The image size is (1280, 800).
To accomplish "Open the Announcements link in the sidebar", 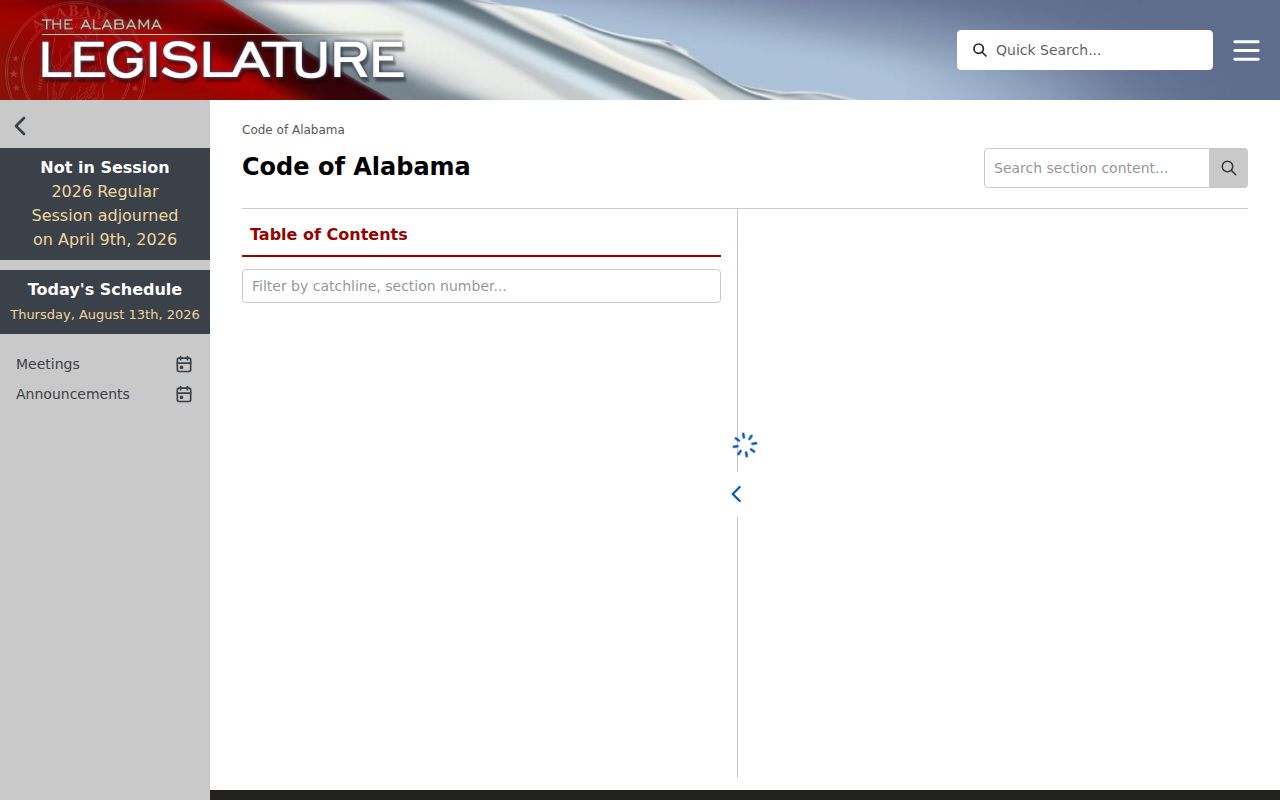I will (x=73, y=394).
